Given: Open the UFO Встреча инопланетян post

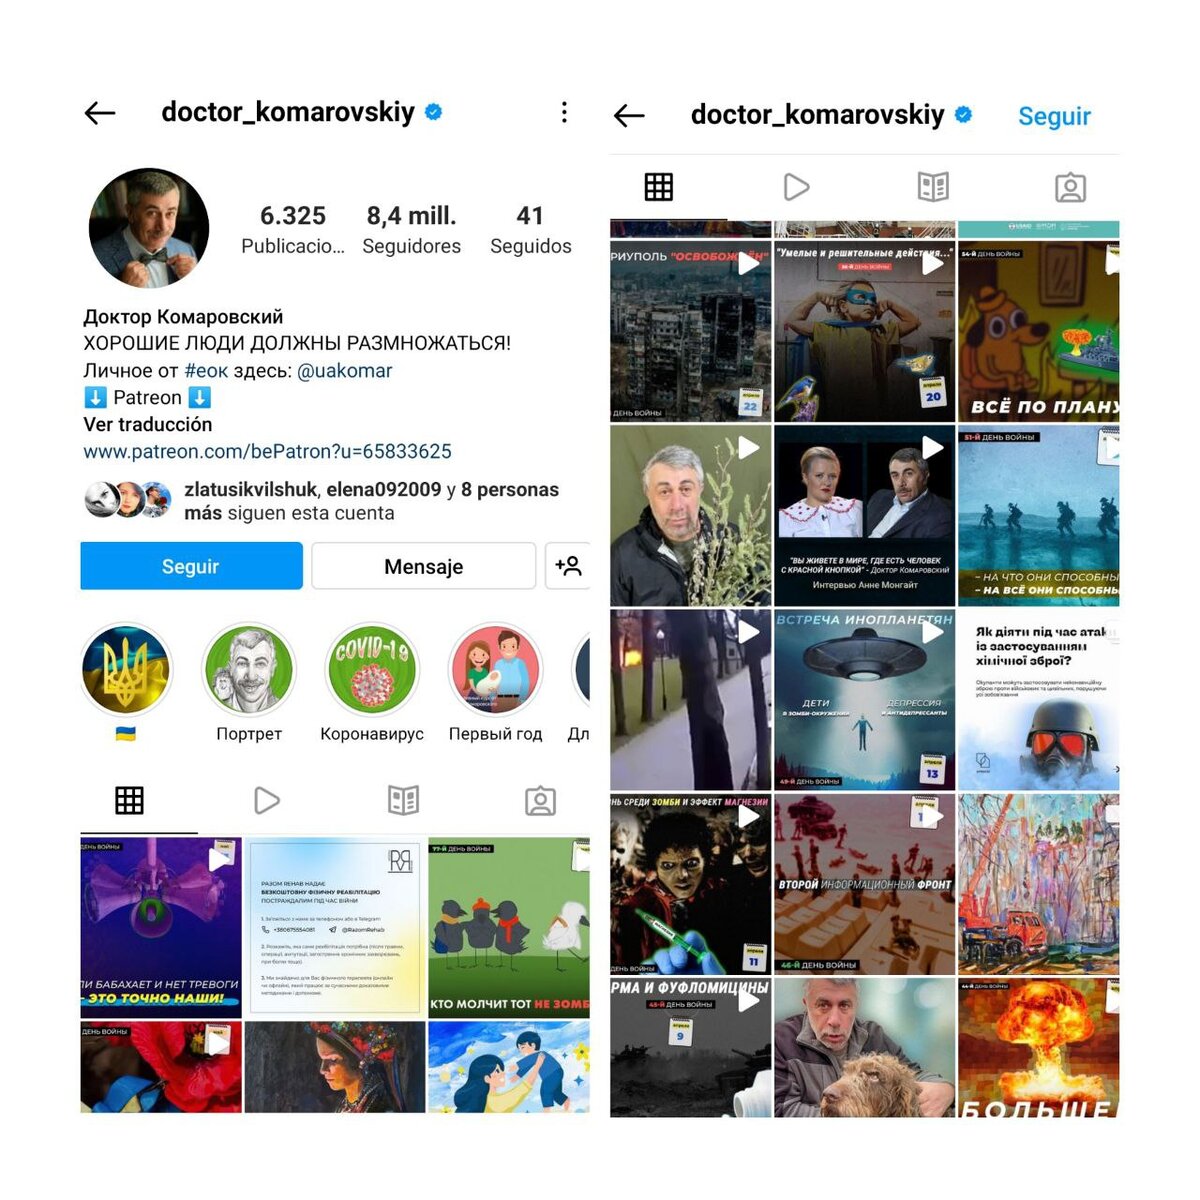Looking at the screenshot, I should click(864, 700).
